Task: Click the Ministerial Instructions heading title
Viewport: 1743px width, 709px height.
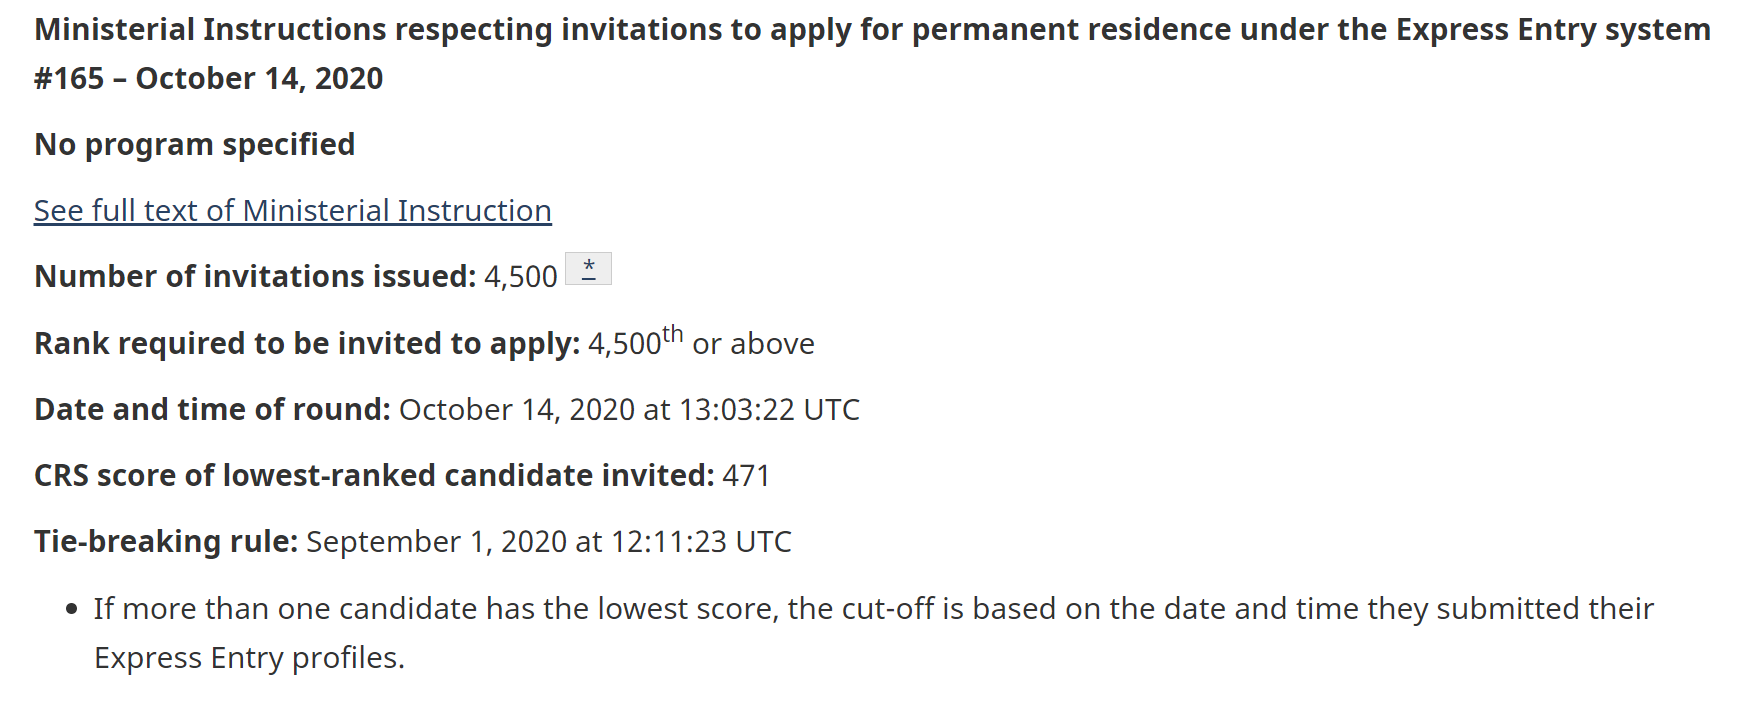Action: [700, 30]
